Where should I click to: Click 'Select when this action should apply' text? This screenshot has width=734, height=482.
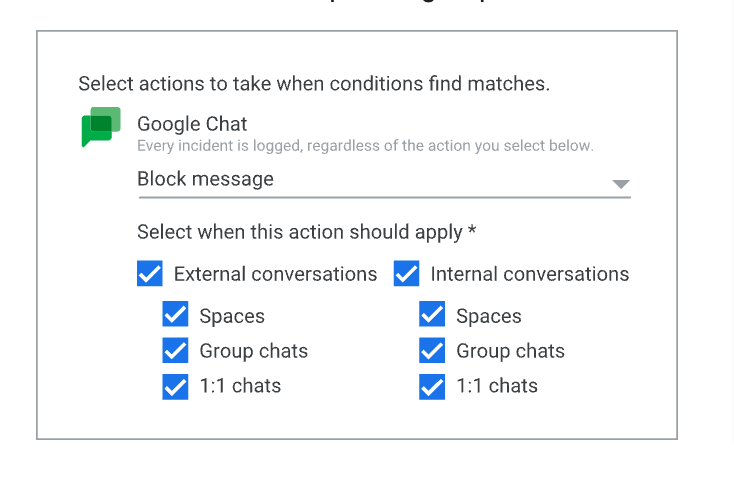pos(307,232)
